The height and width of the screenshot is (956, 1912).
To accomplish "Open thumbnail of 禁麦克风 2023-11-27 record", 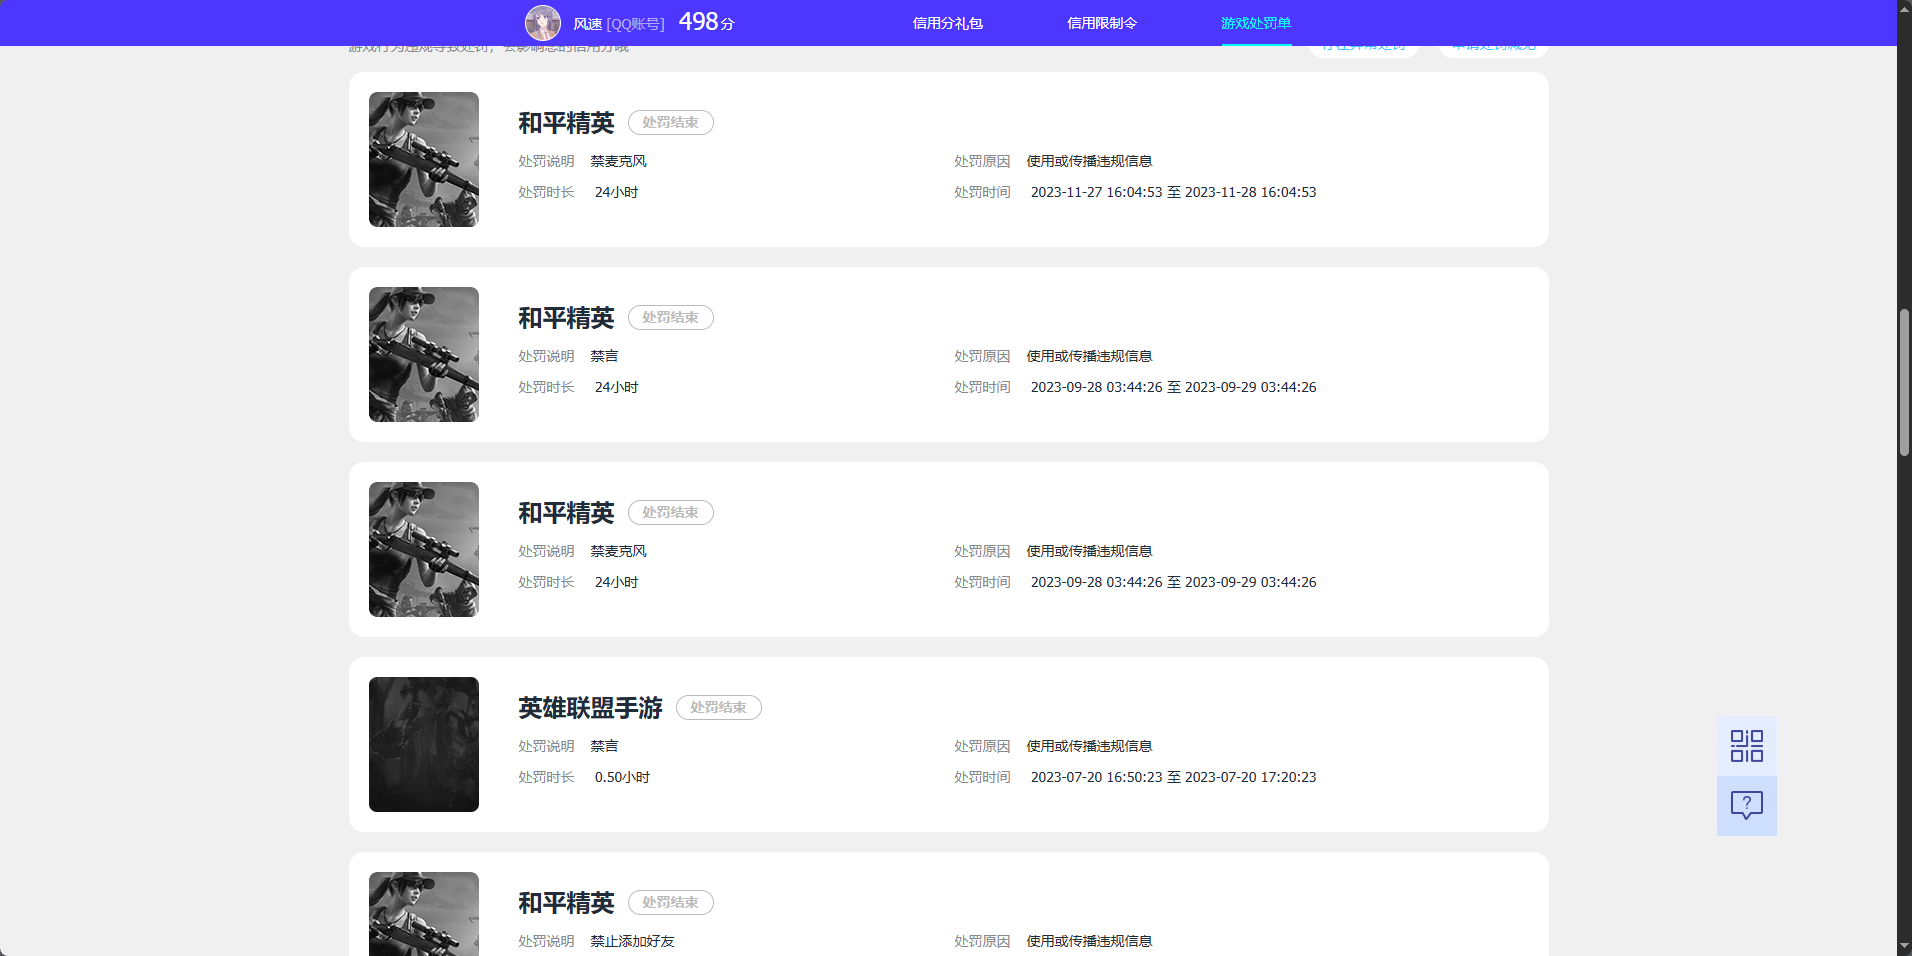I will coord(424,159).
